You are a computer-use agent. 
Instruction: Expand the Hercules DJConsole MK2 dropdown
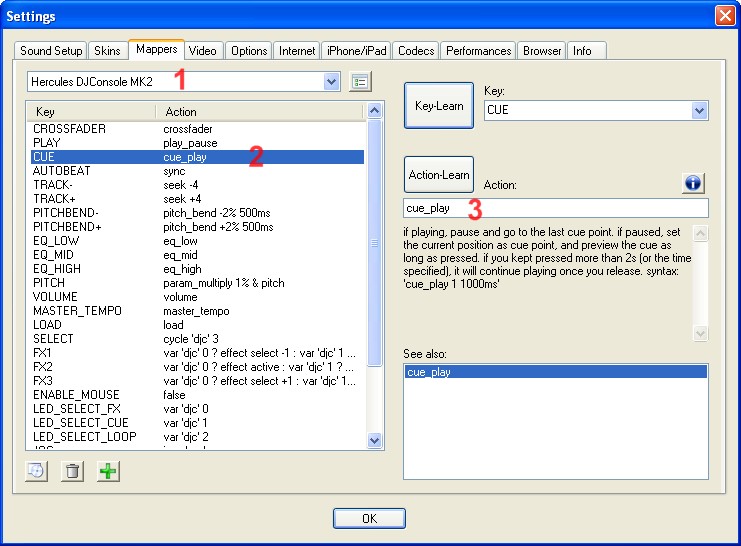click(x=332, y=81)
